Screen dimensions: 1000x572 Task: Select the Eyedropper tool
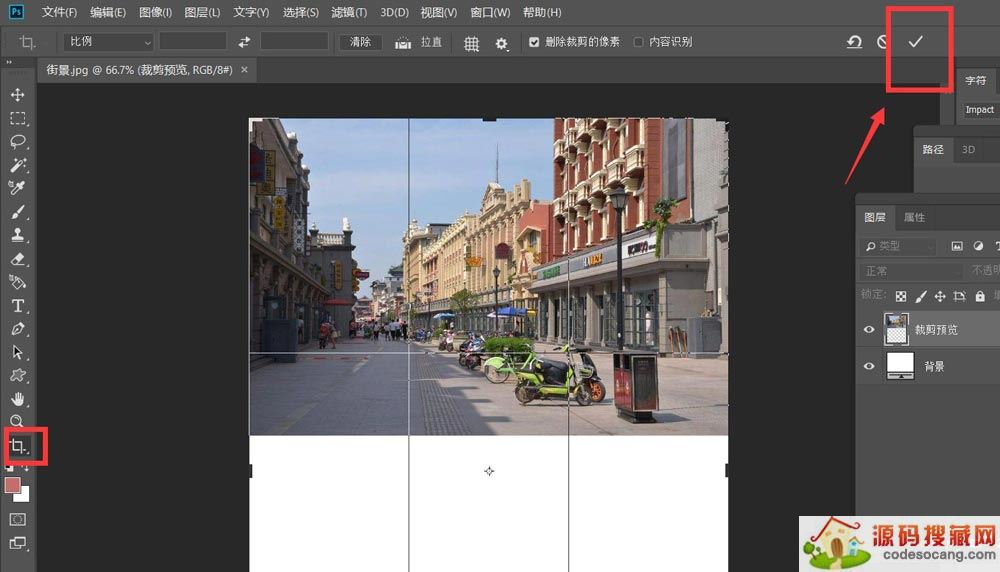[x=17, y=188]
